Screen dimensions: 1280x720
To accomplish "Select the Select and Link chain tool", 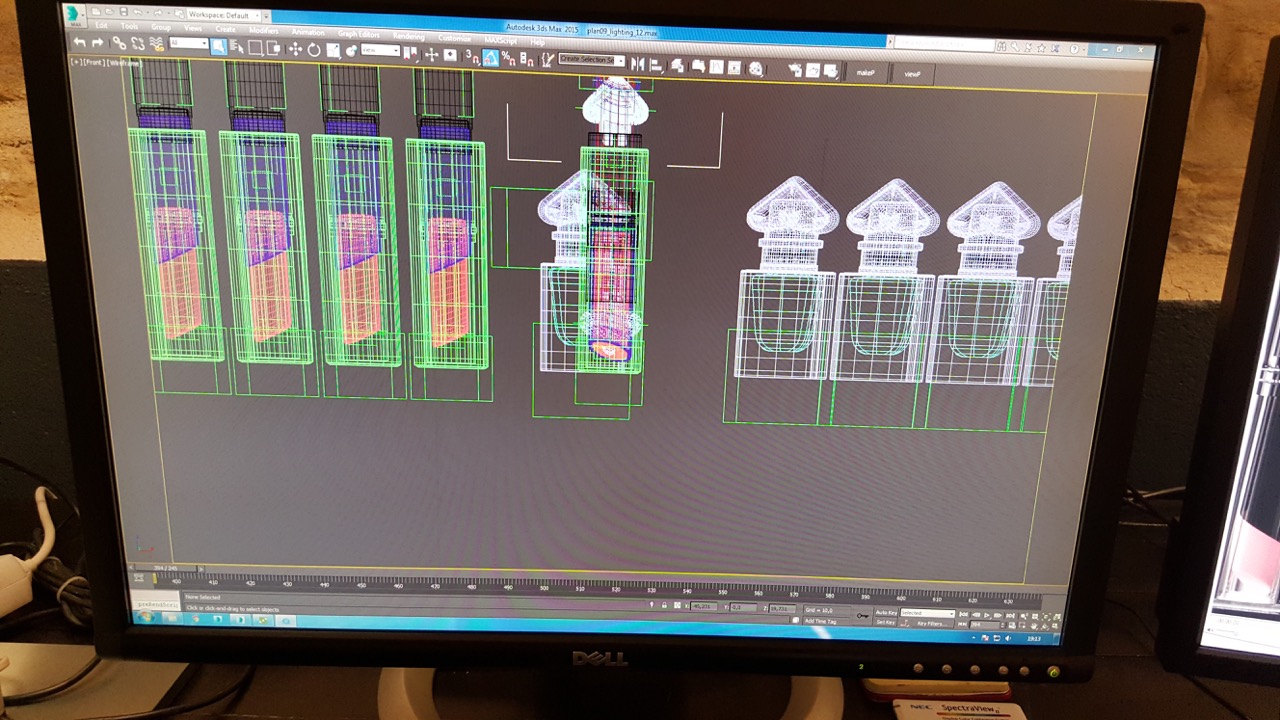I will coord(118,43).
